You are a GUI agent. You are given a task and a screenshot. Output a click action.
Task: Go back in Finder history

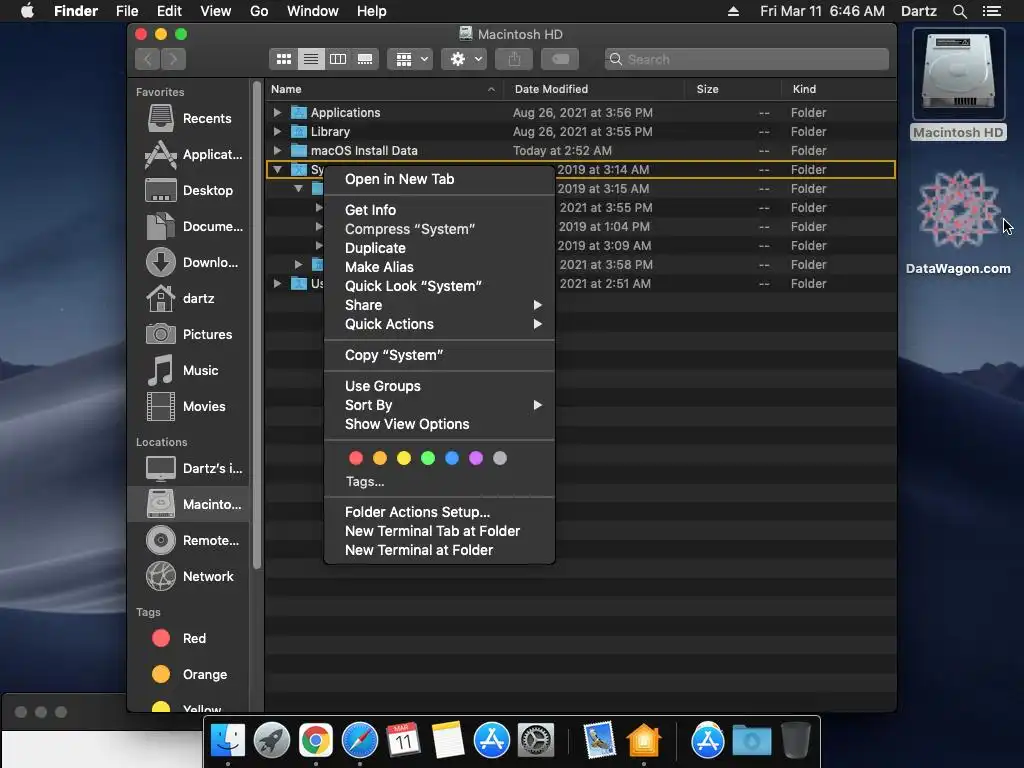148,59
